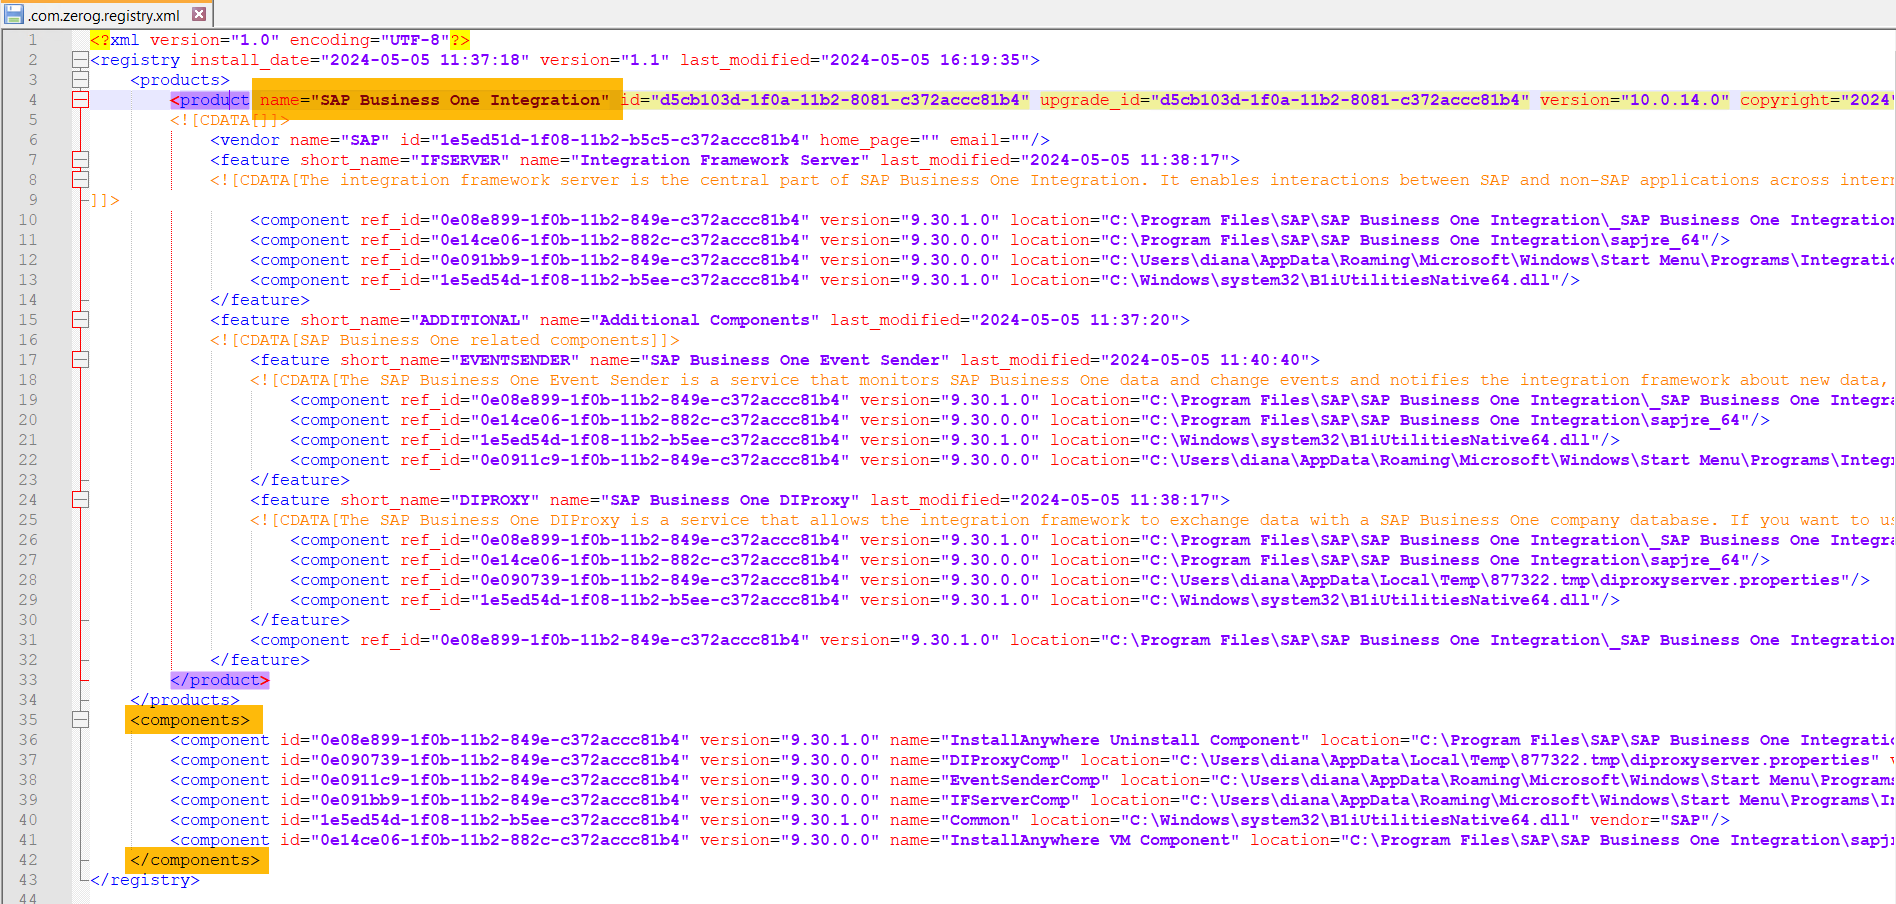Click the component name "IFServerComp"

(1010, 800)
